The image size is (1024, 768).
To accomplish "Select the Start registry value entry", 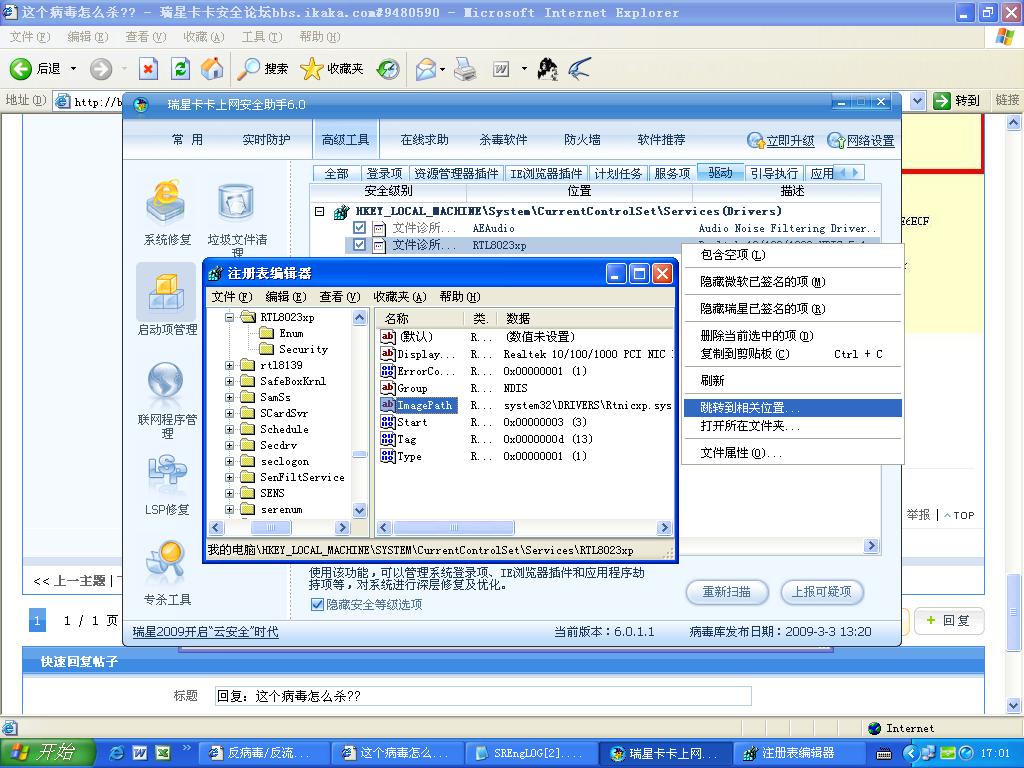I will 411,422.
